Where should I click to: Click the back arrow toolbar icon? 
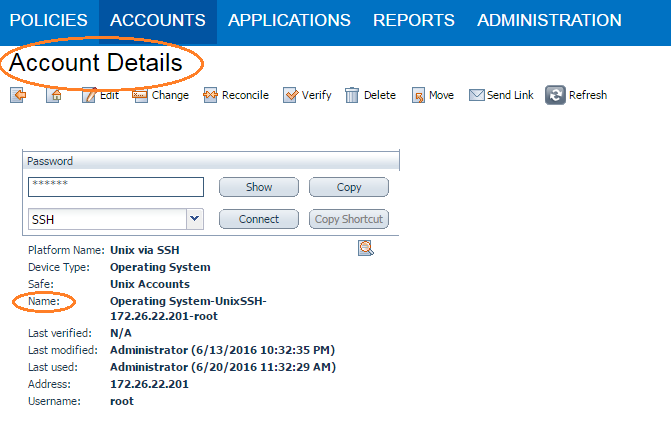click(18, 95)
